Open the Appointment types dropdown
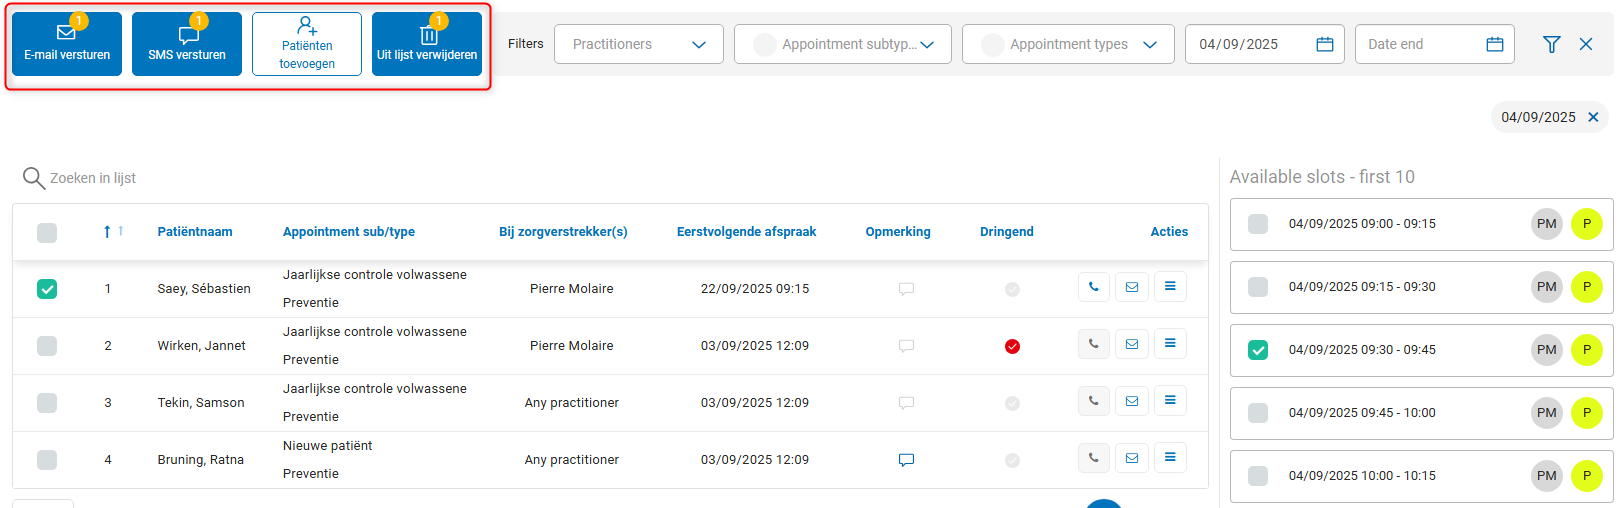The height and width of the screenshot is (508, 1623). click(x=1068, y=44)
